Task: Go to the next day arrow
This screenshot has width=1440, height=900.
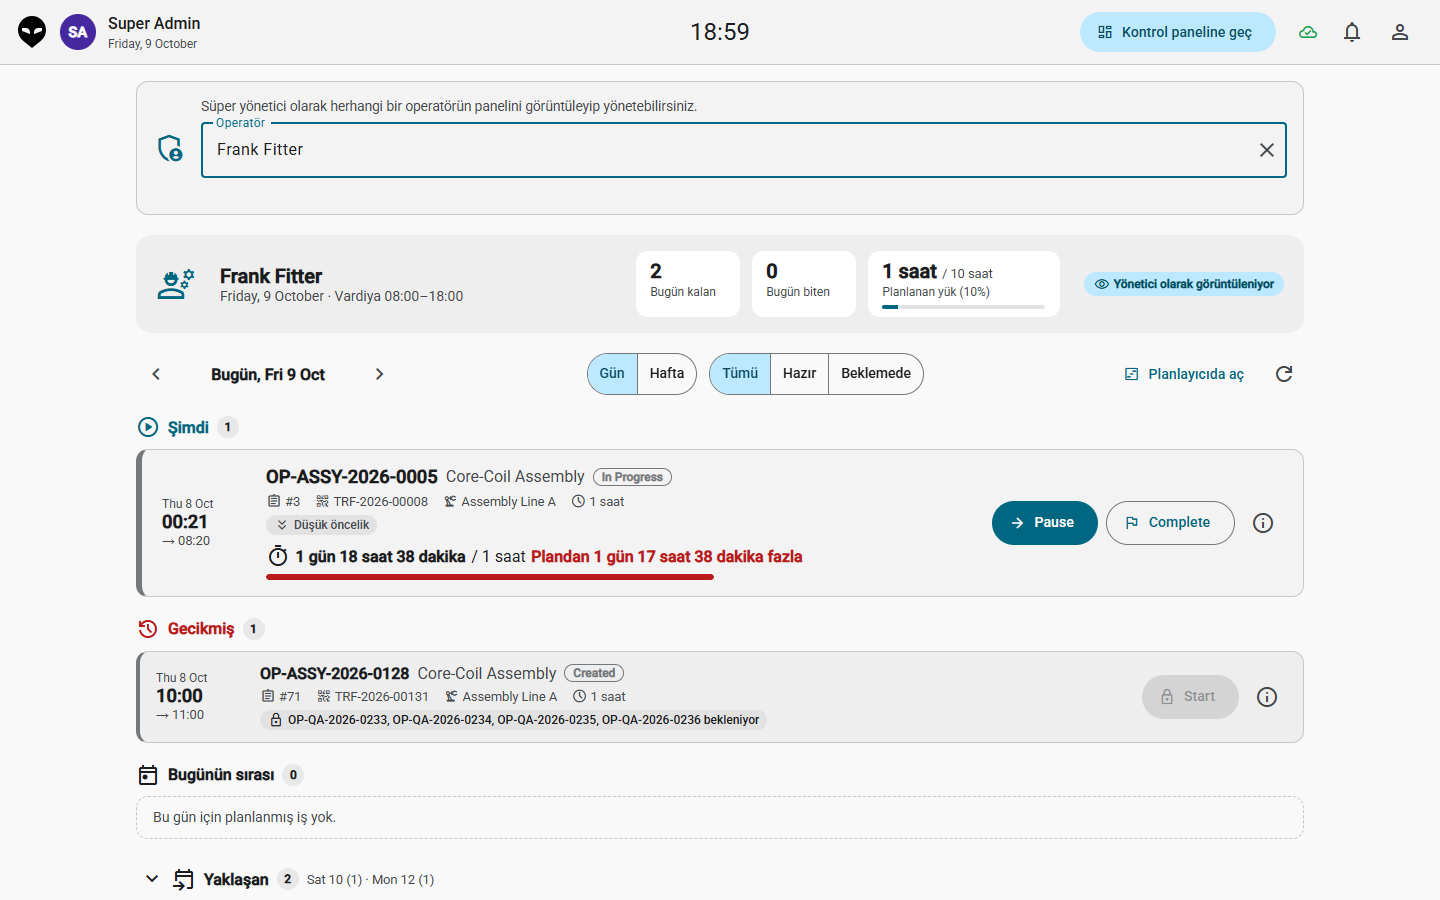Action: pos(379,374)
